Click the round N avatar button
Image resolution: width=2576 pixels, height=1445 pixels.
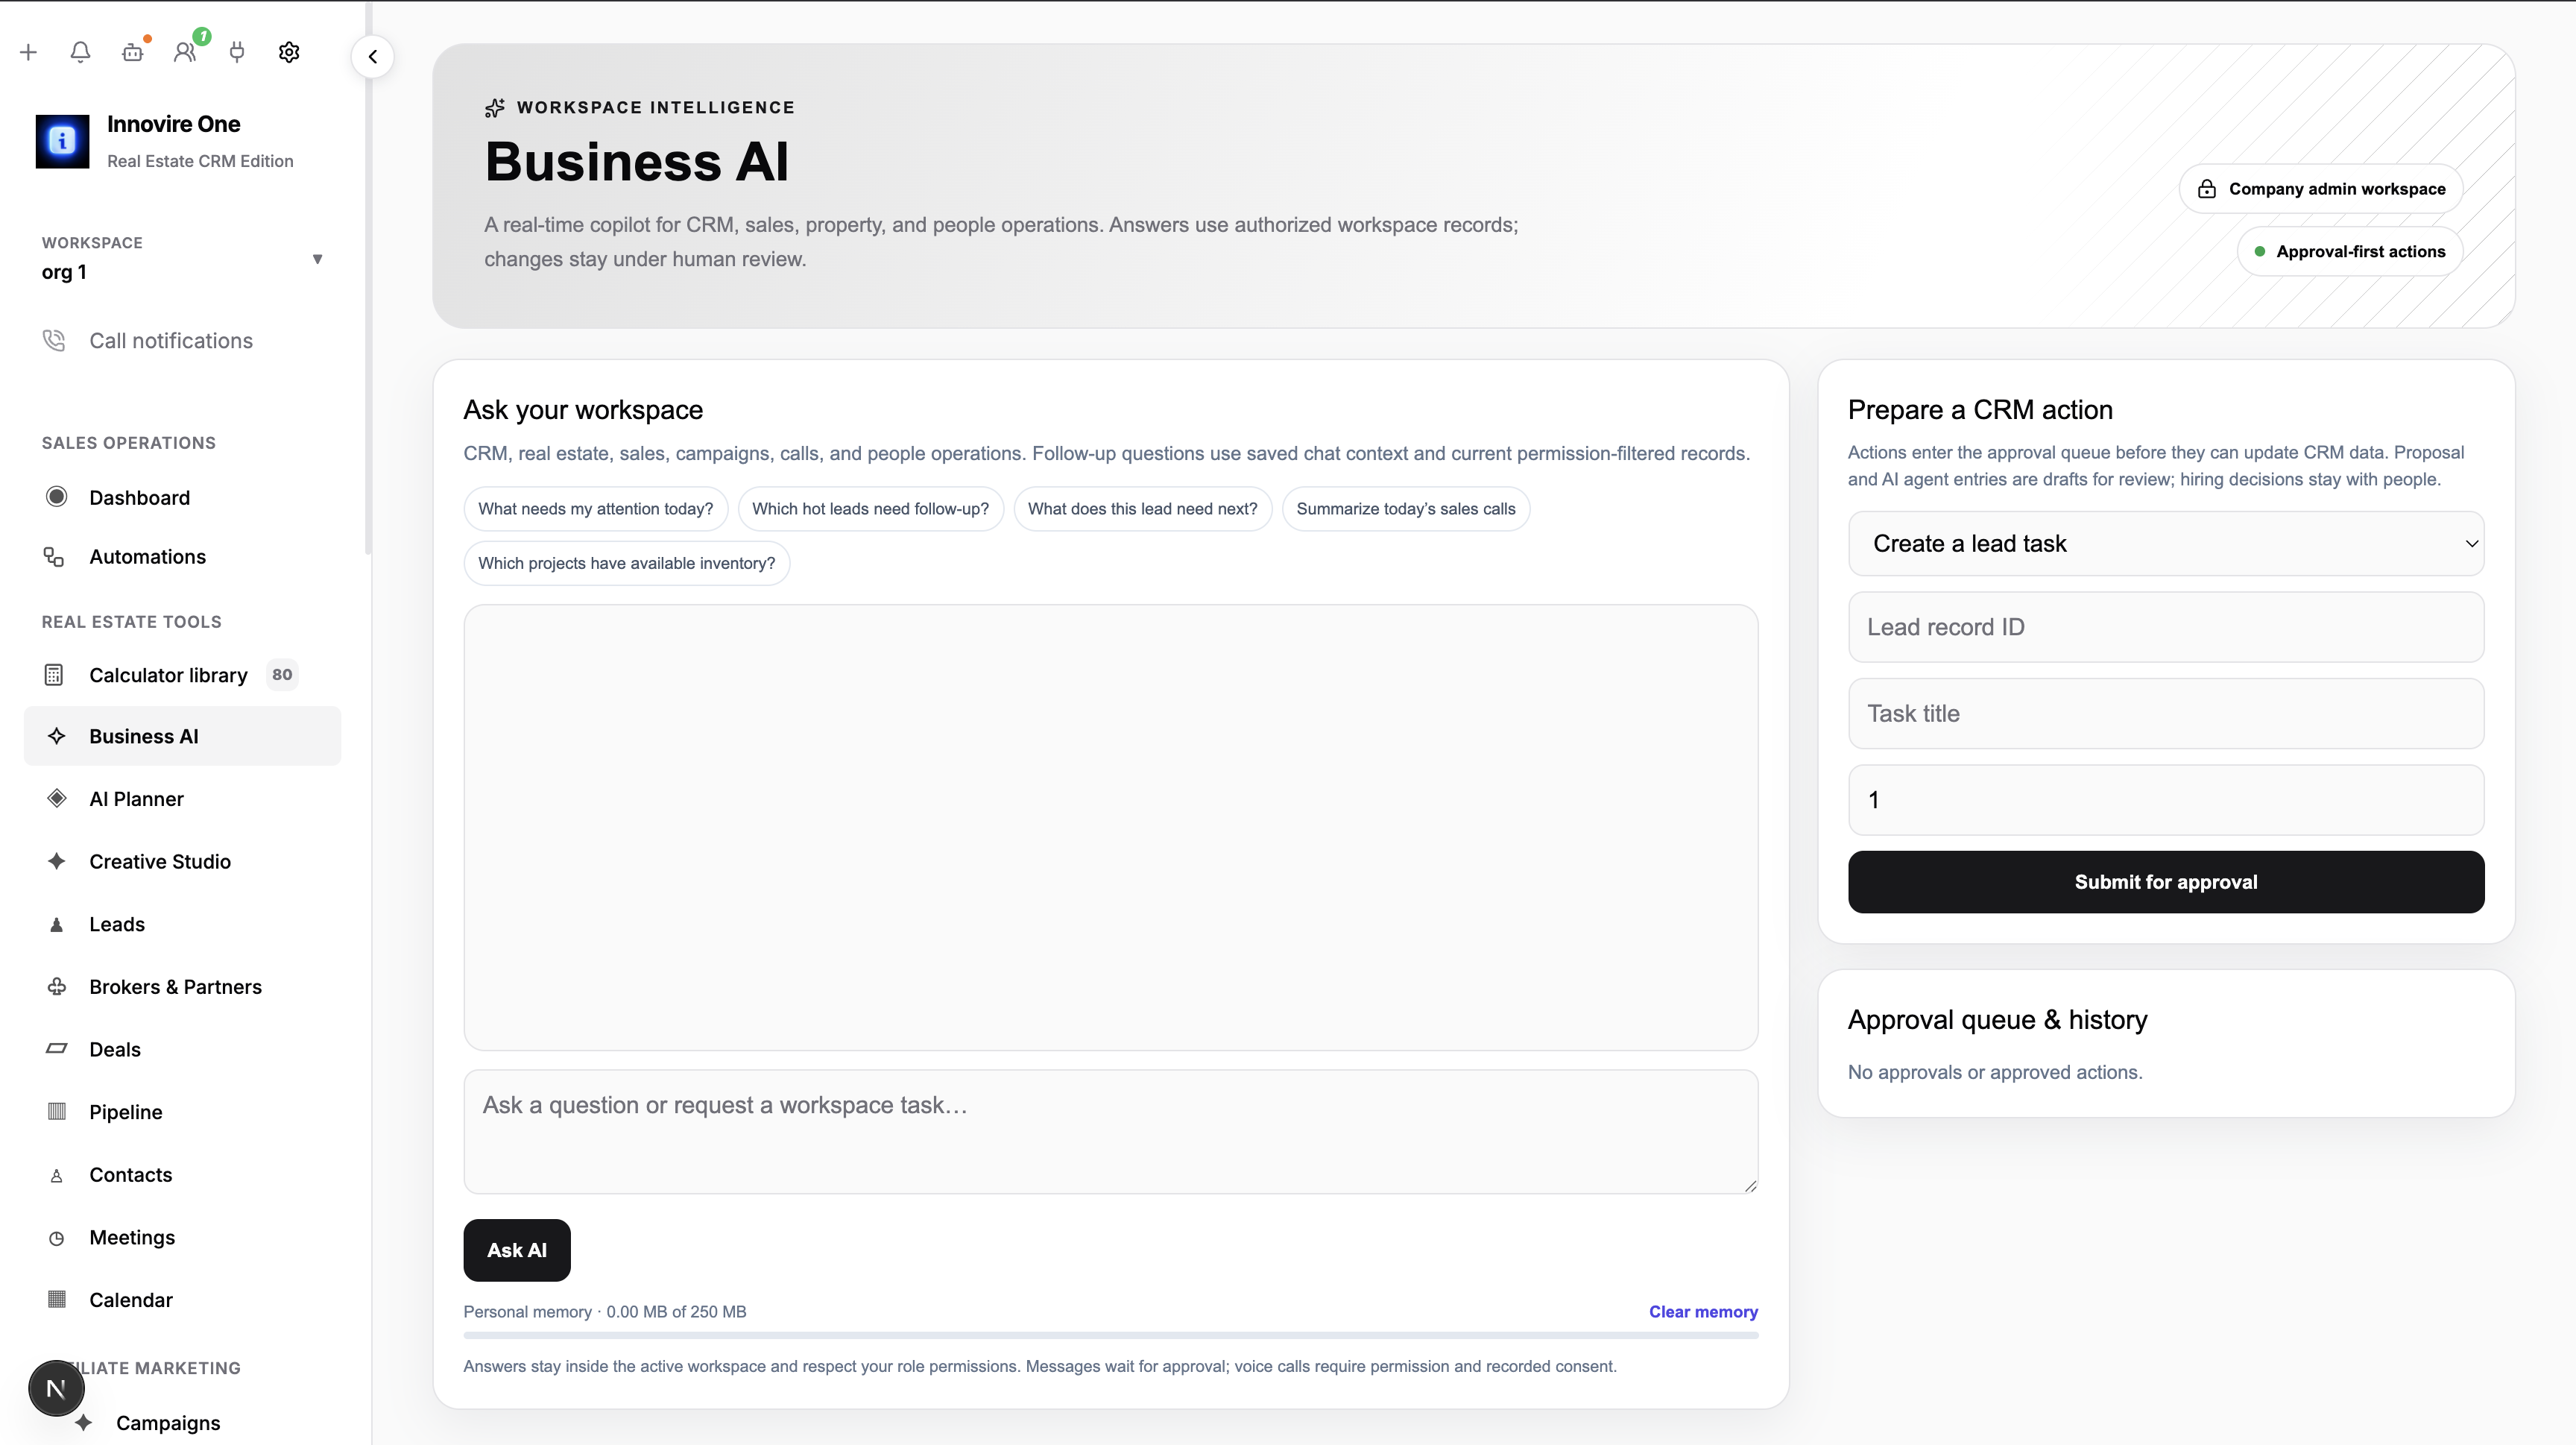[56, 1388]
